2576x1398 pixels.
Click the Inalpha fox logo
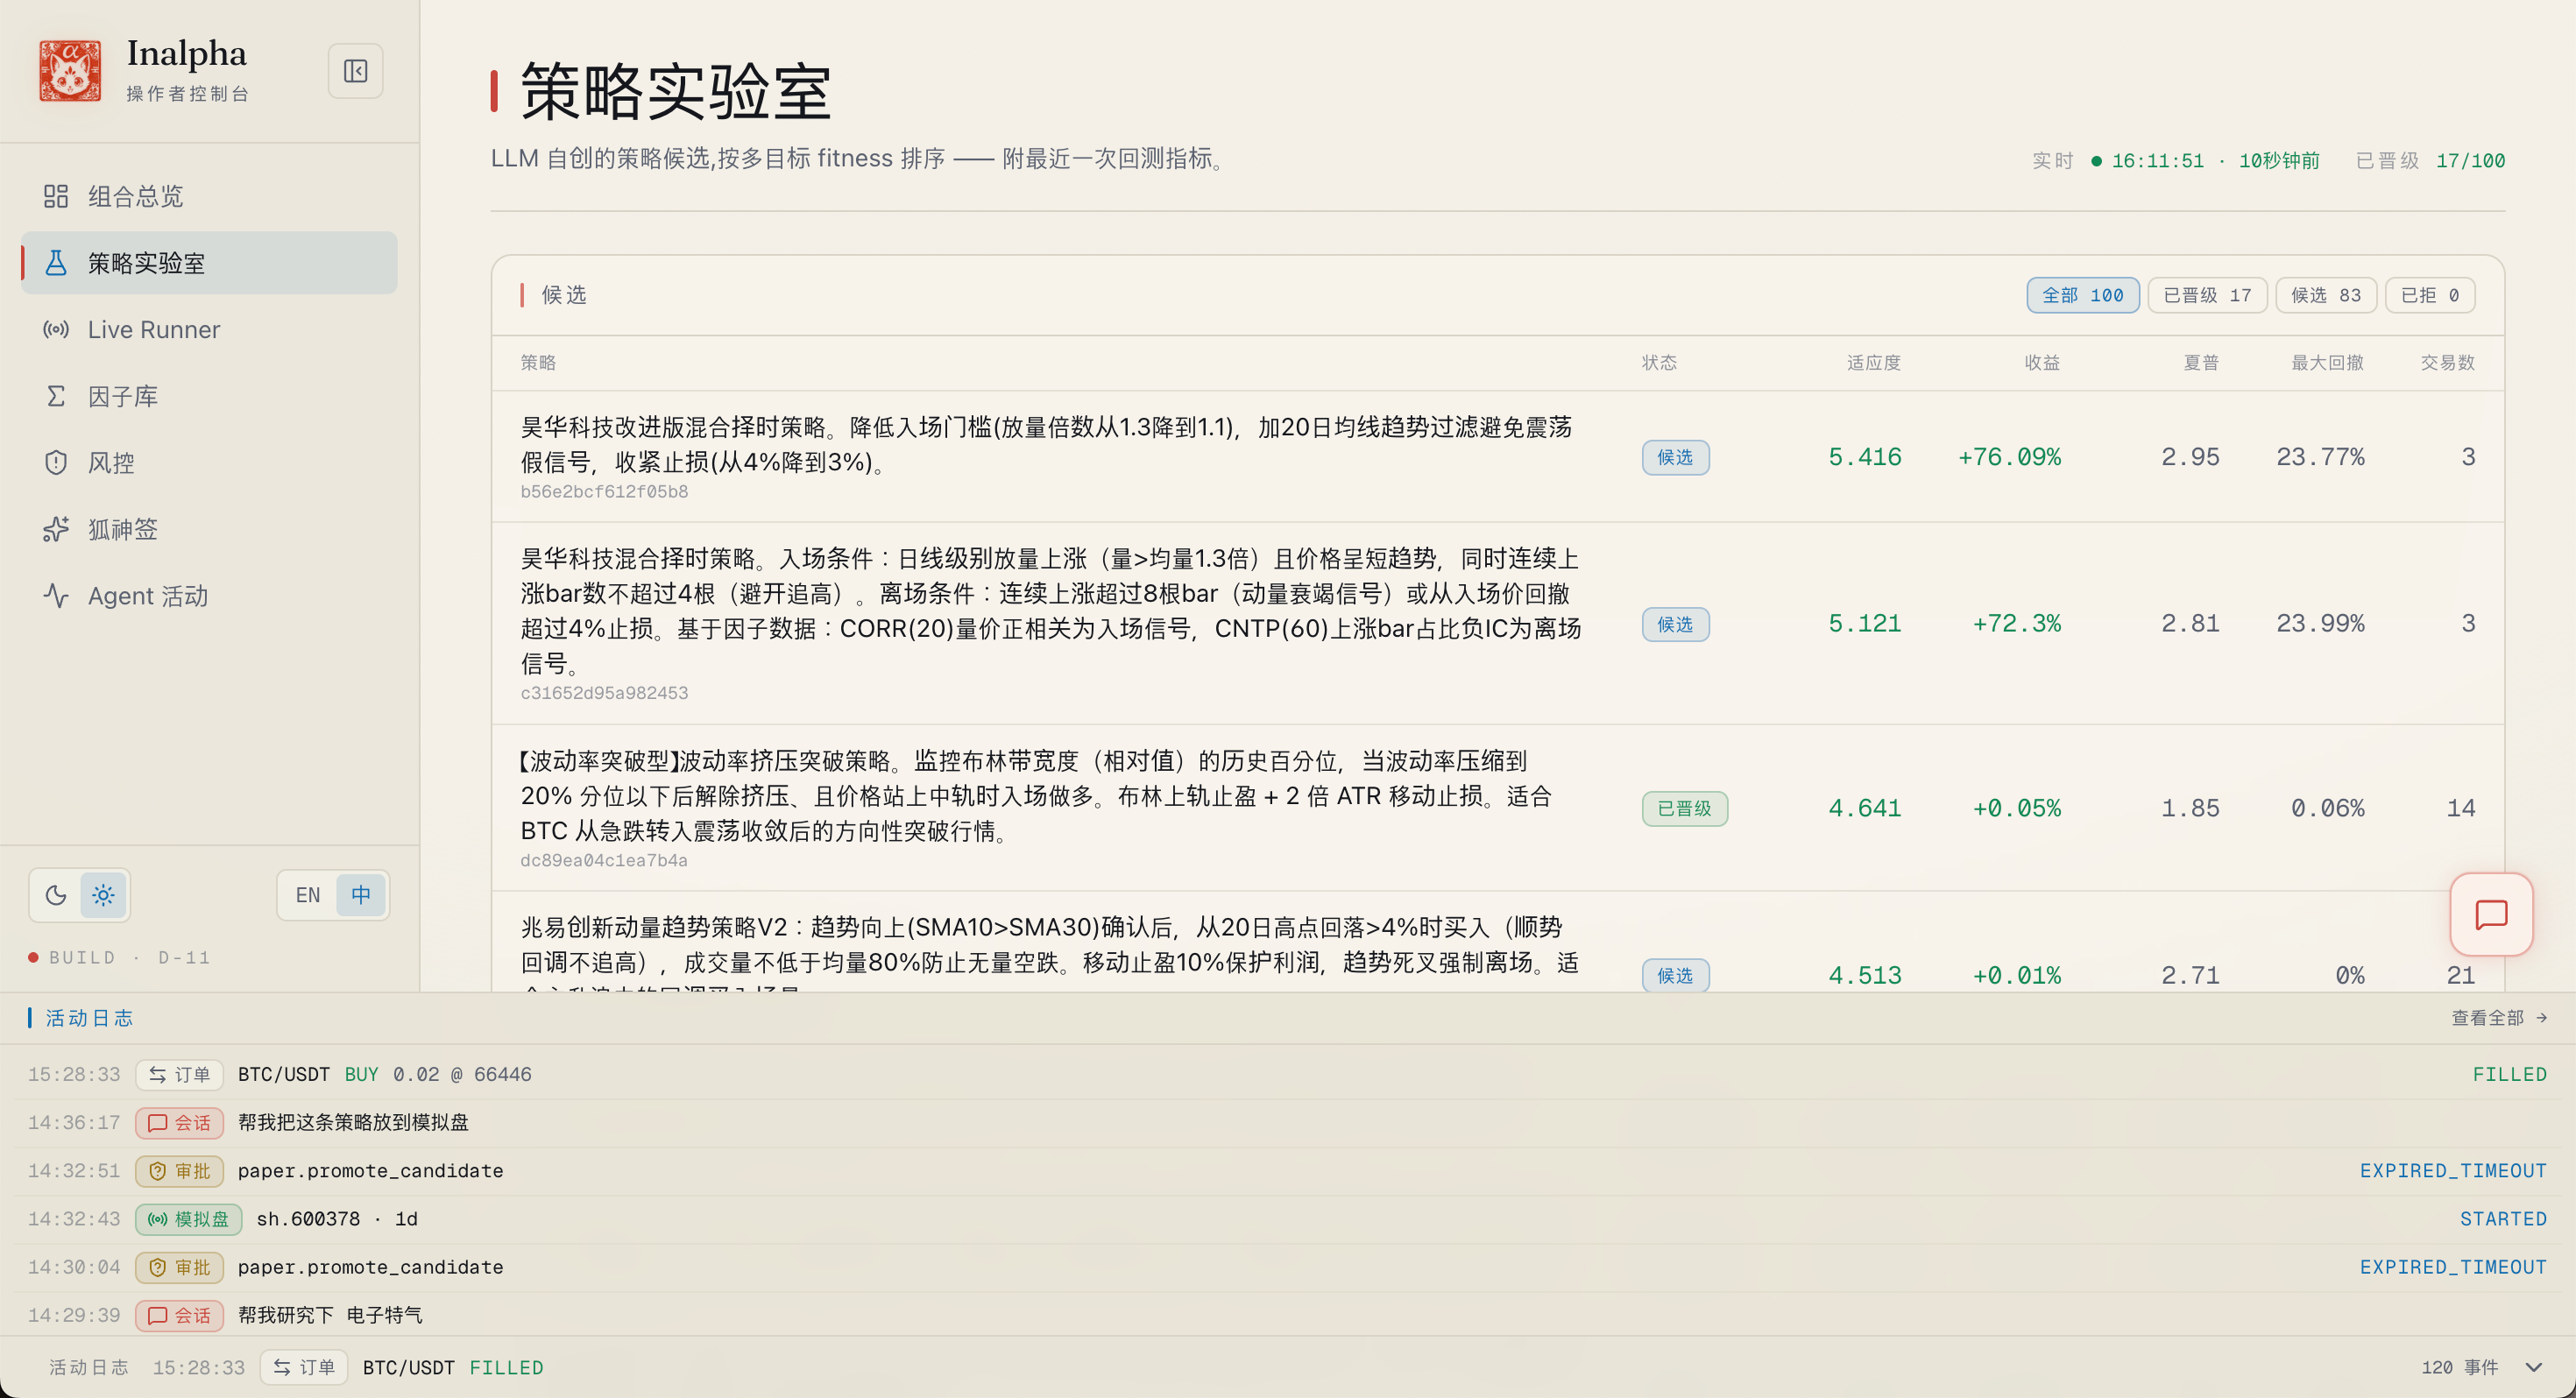coord(70,71)
